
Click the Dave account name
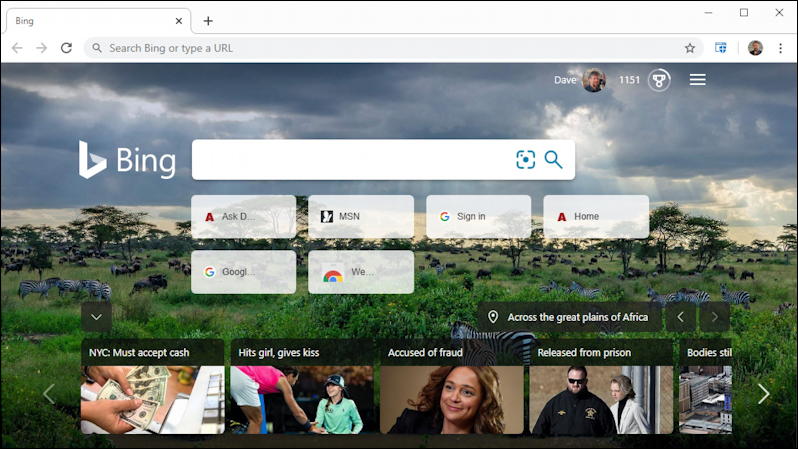point(565,80)
